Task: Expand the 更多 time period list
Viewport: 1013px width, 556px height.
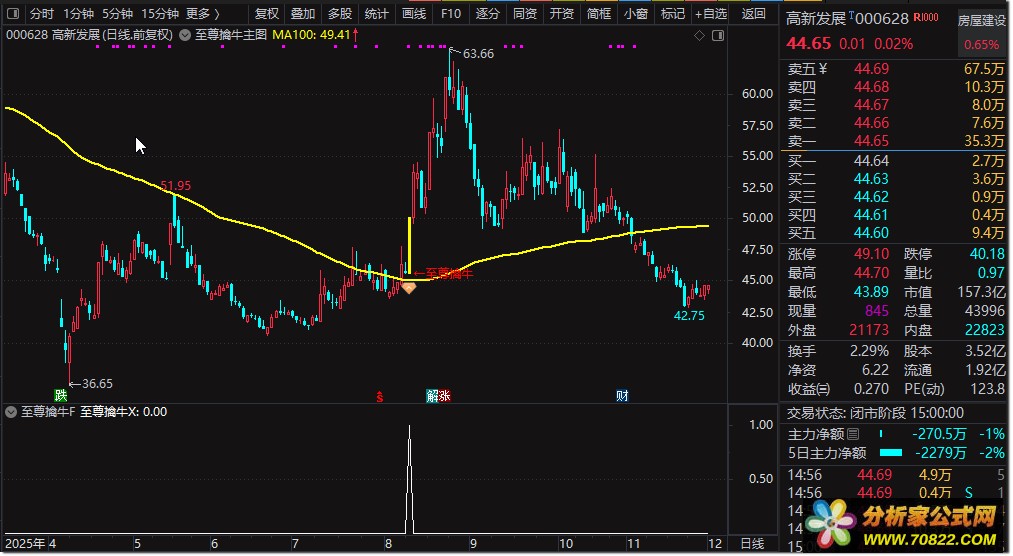Action: click(203, 14)
